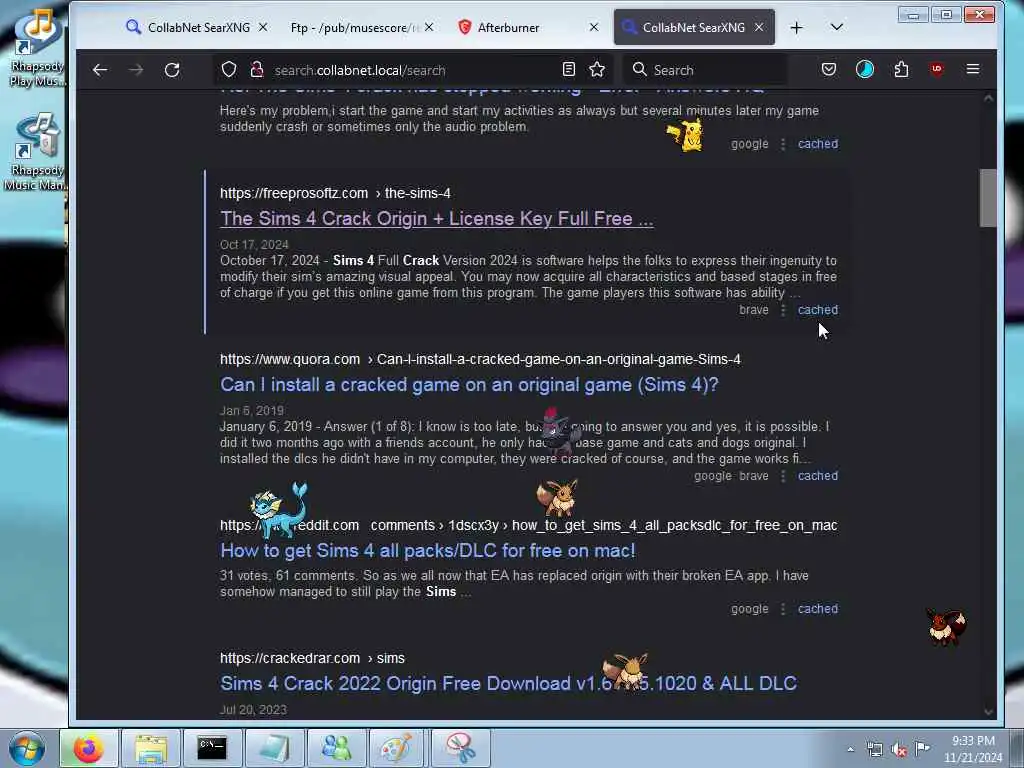1024x768 pixels.
Task: Expand options dots on freeprosoftz result
Action: [783, 310]
